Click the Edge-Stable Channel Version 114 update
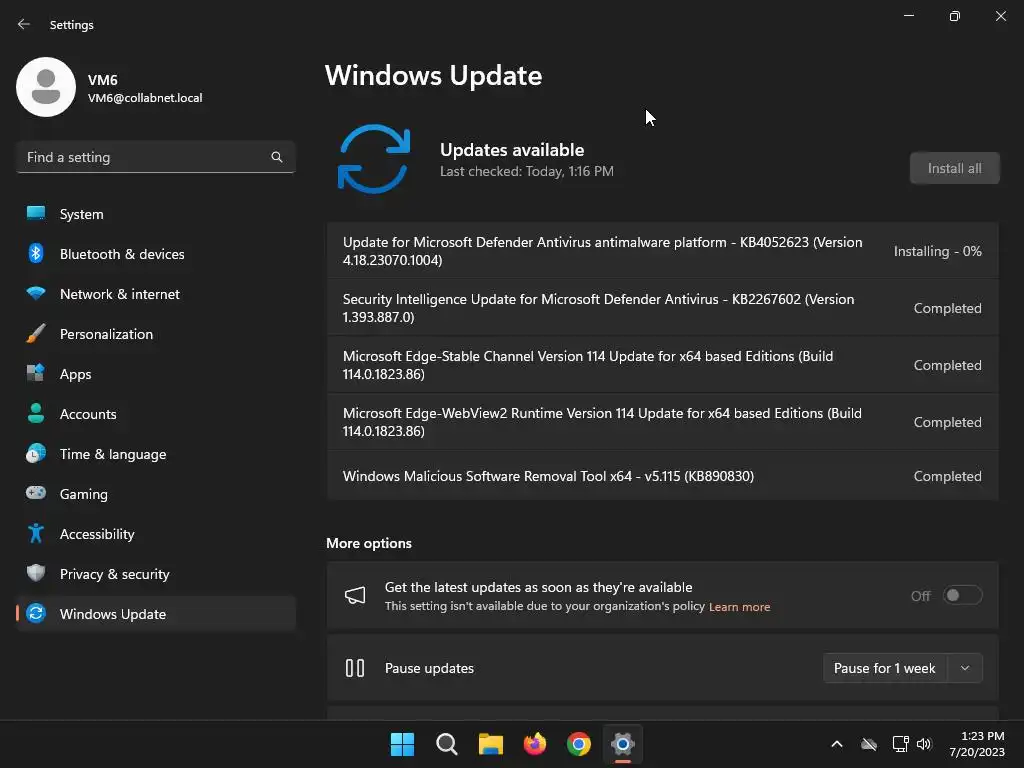Image resolution: width=1024 pixels, height=768 pixels. 662,364
